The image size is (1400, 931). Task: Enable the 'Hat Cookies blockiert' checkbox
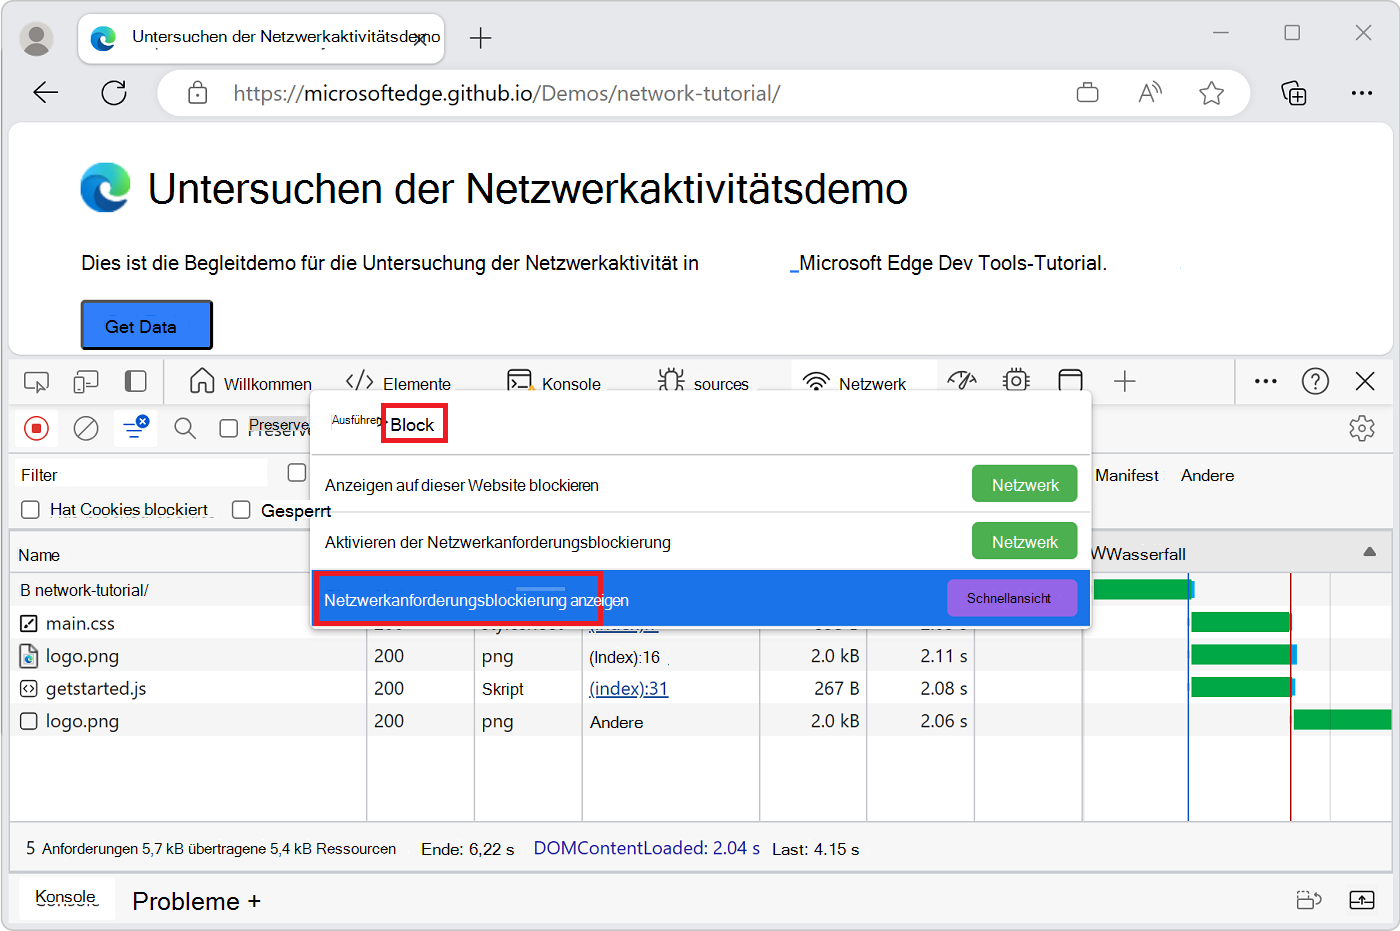[30, 509]
